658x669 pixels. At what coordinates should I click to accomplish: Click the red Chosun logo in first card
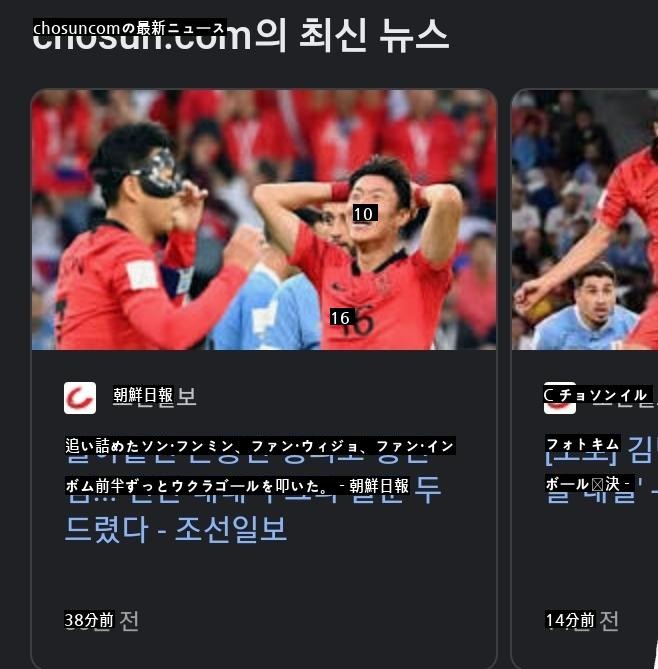(x=80, y=398)
